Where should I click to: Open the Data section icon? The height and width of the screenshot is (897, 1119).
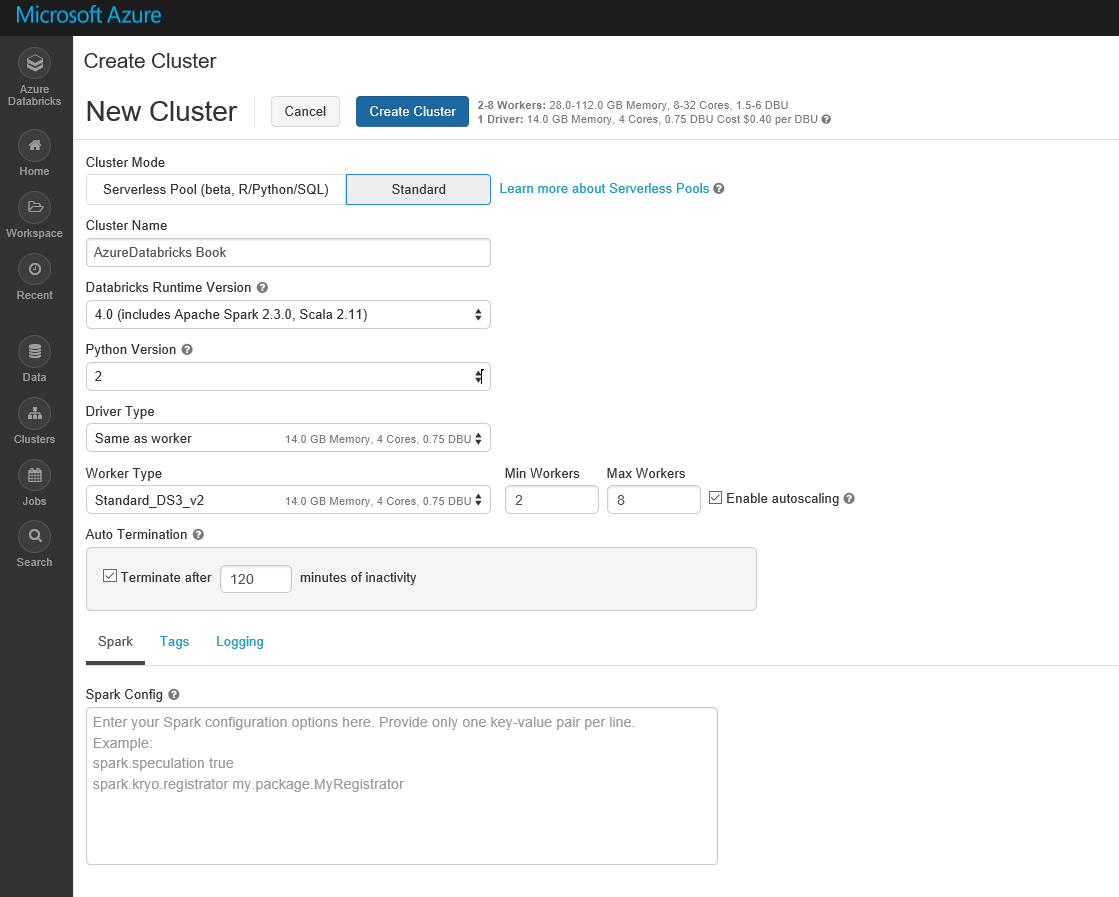pyautogui.click(x=34, y=352)
